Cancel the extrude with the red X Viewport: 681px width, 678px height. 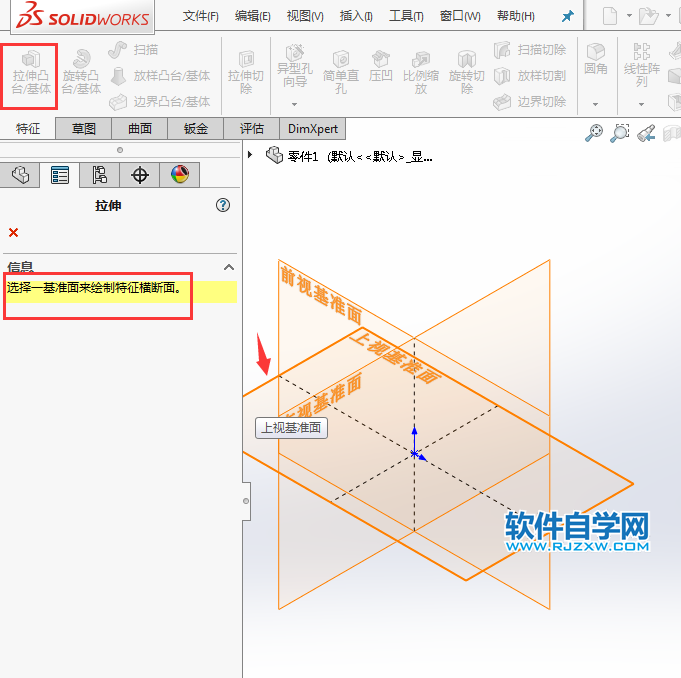[13, 232]
